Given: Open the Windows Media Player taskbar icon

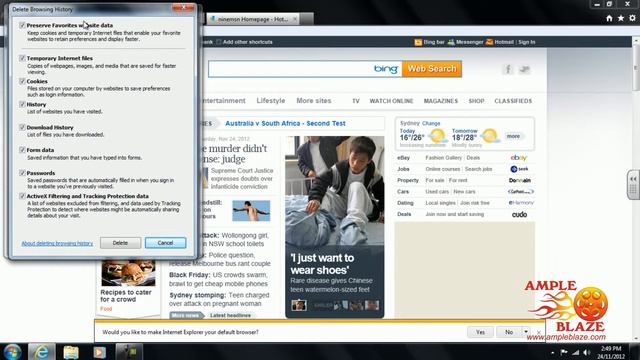Looking at the screenshot, I should [100, 352].
